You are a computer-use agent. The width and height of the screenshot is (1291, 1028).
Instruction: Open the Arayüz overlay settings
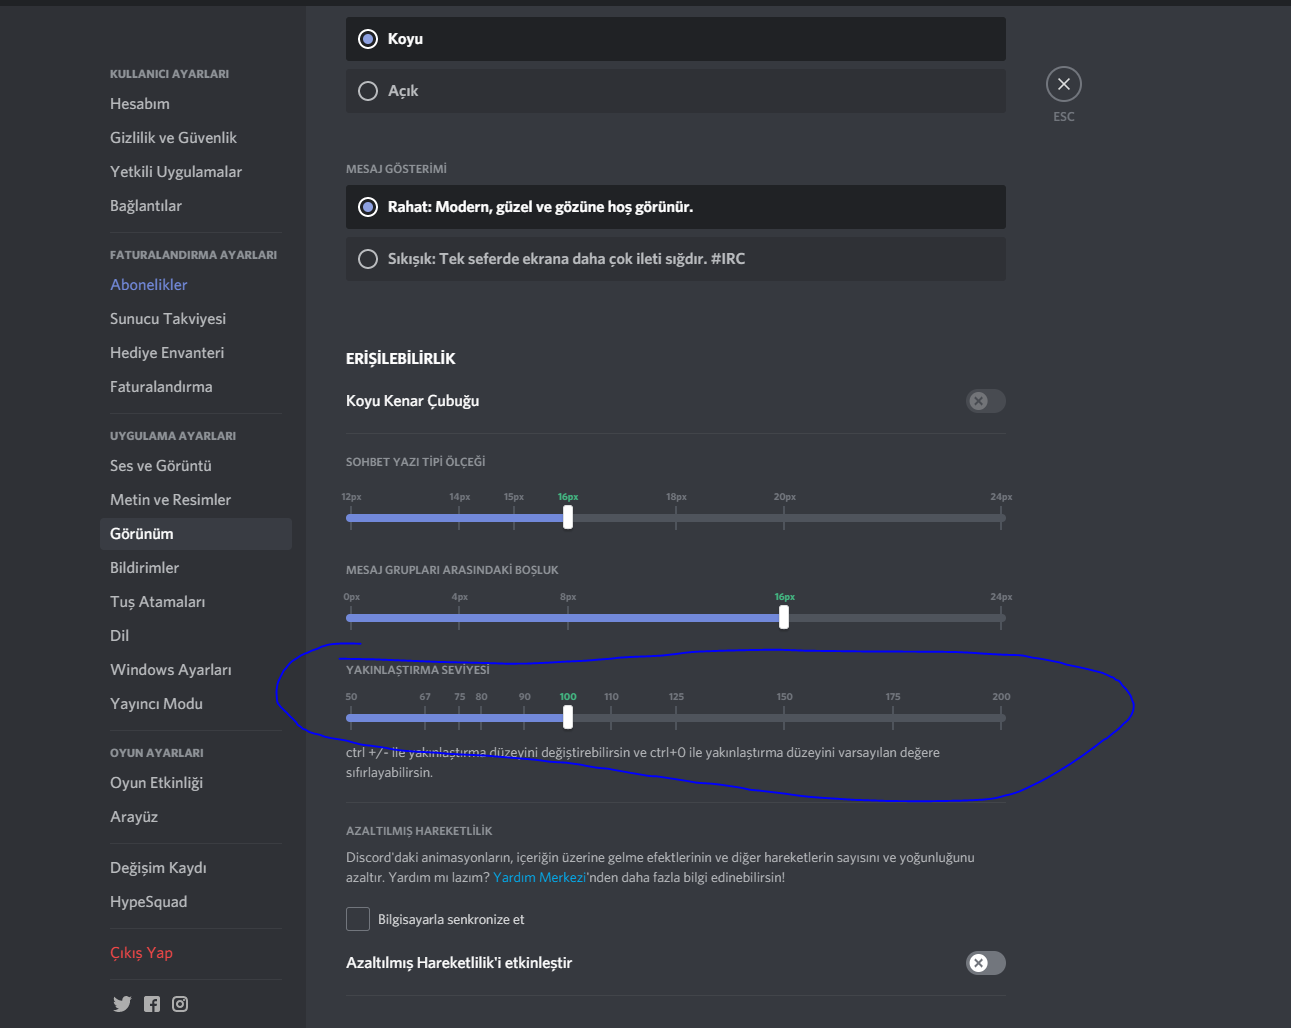196,817
